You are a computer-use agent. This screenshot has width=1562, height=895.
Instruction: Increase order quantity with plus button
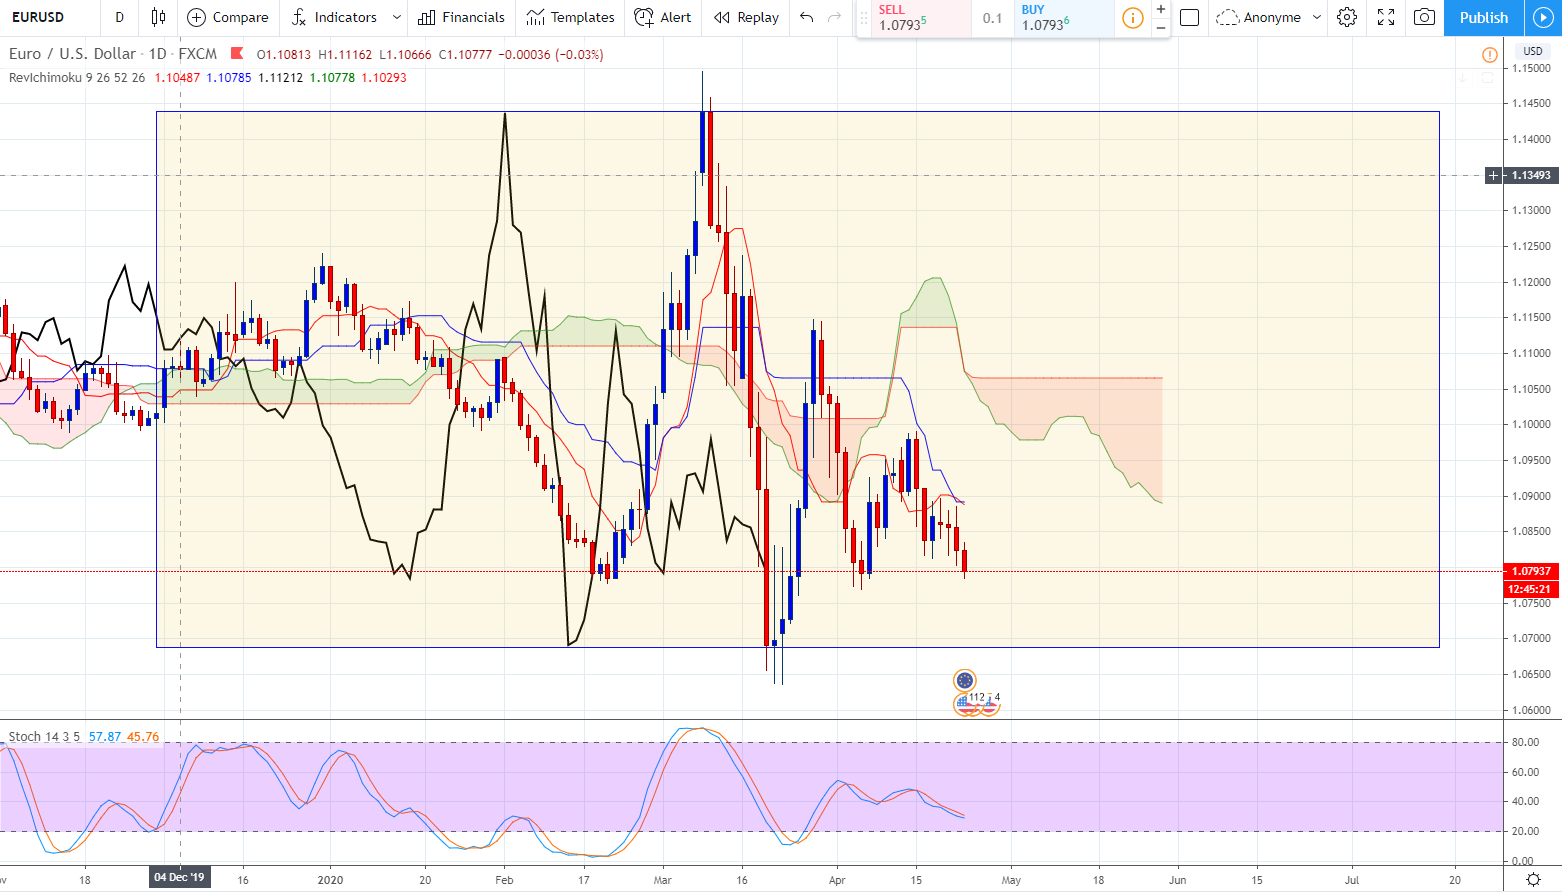[x=1160, y=9]
